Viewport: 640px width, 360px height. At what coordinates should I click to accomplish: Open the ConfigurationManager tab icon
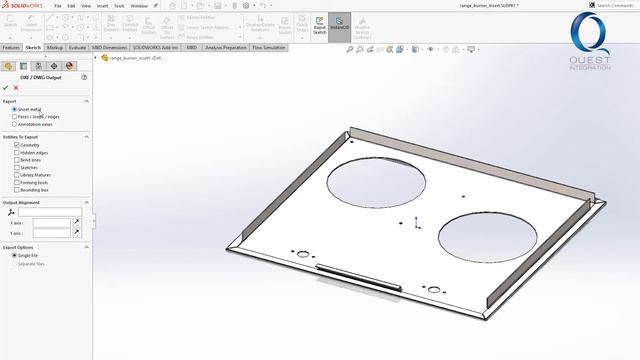point(38,66)
